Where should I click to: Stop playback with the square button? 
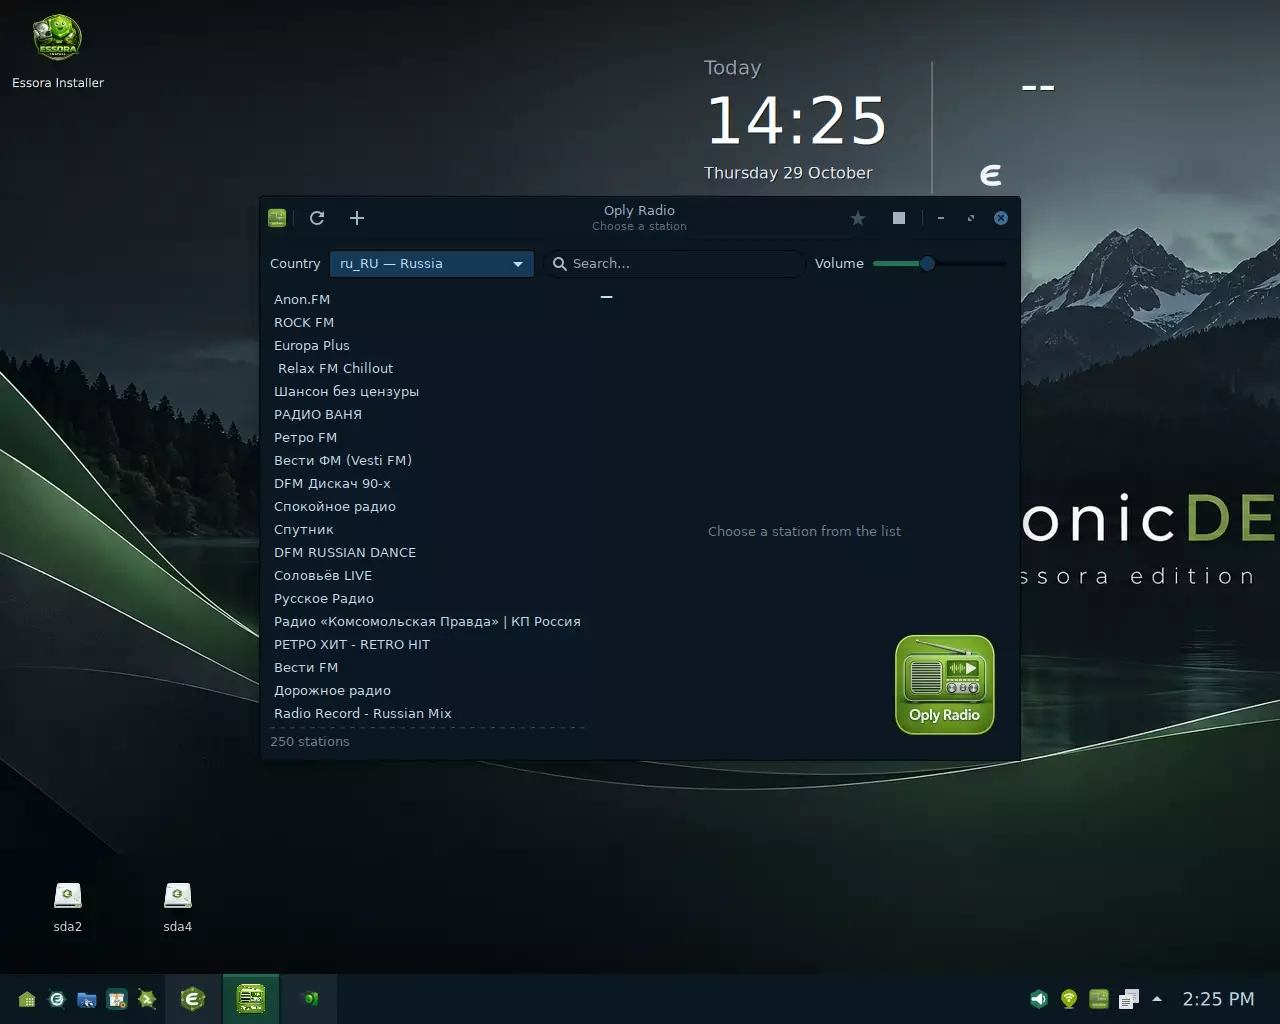pos(899,218)
